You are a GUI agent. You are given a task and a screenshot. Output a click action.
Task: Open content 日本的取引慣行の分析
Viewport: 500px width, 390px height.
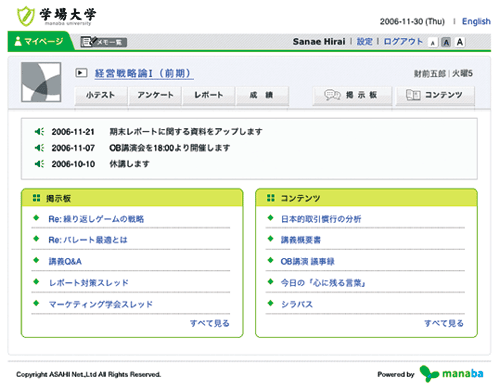pos(321,219)
